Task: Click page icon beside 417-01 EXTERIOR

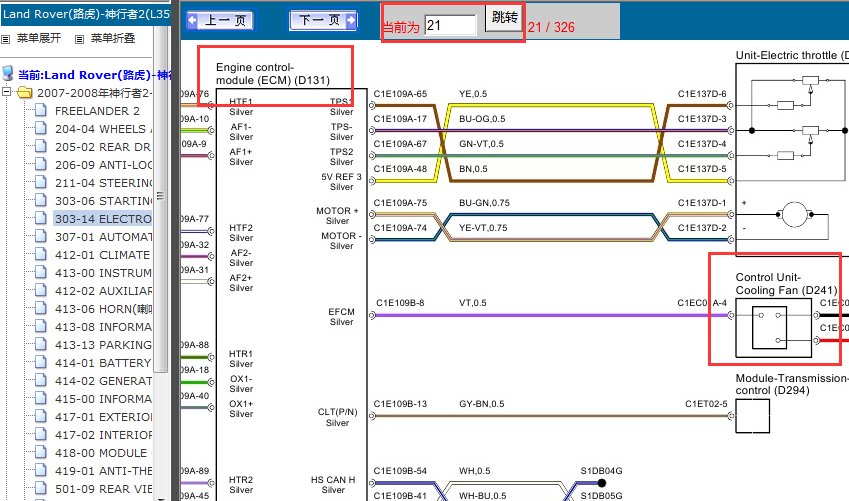Action: point(41,416)
